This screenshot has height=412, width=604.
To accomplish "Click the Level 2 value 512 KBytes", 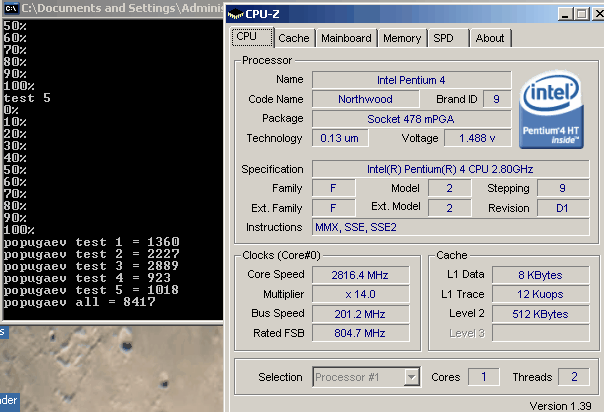I will [540, 314].
